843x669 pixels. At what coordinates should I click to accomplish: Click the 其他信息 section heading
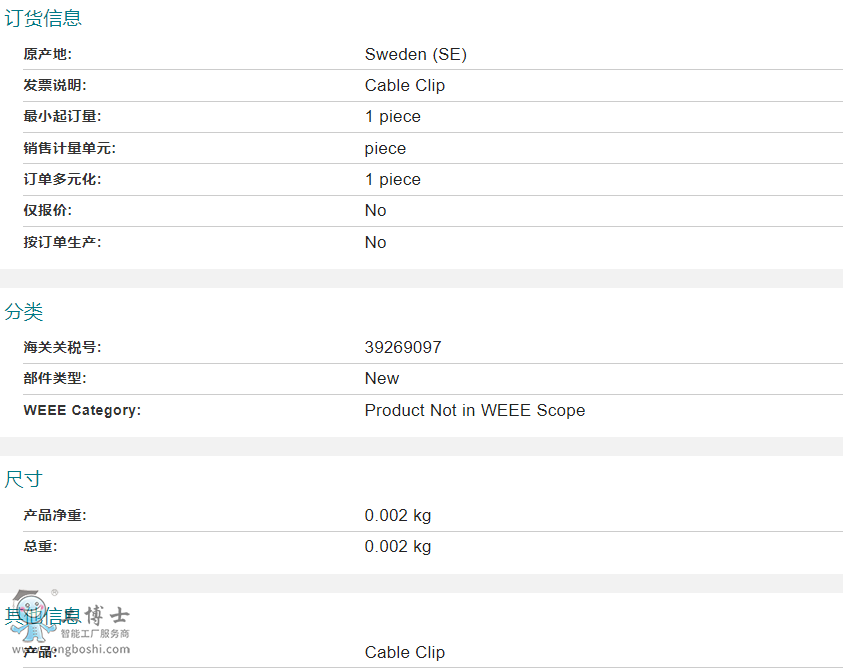tap(43, 616)
